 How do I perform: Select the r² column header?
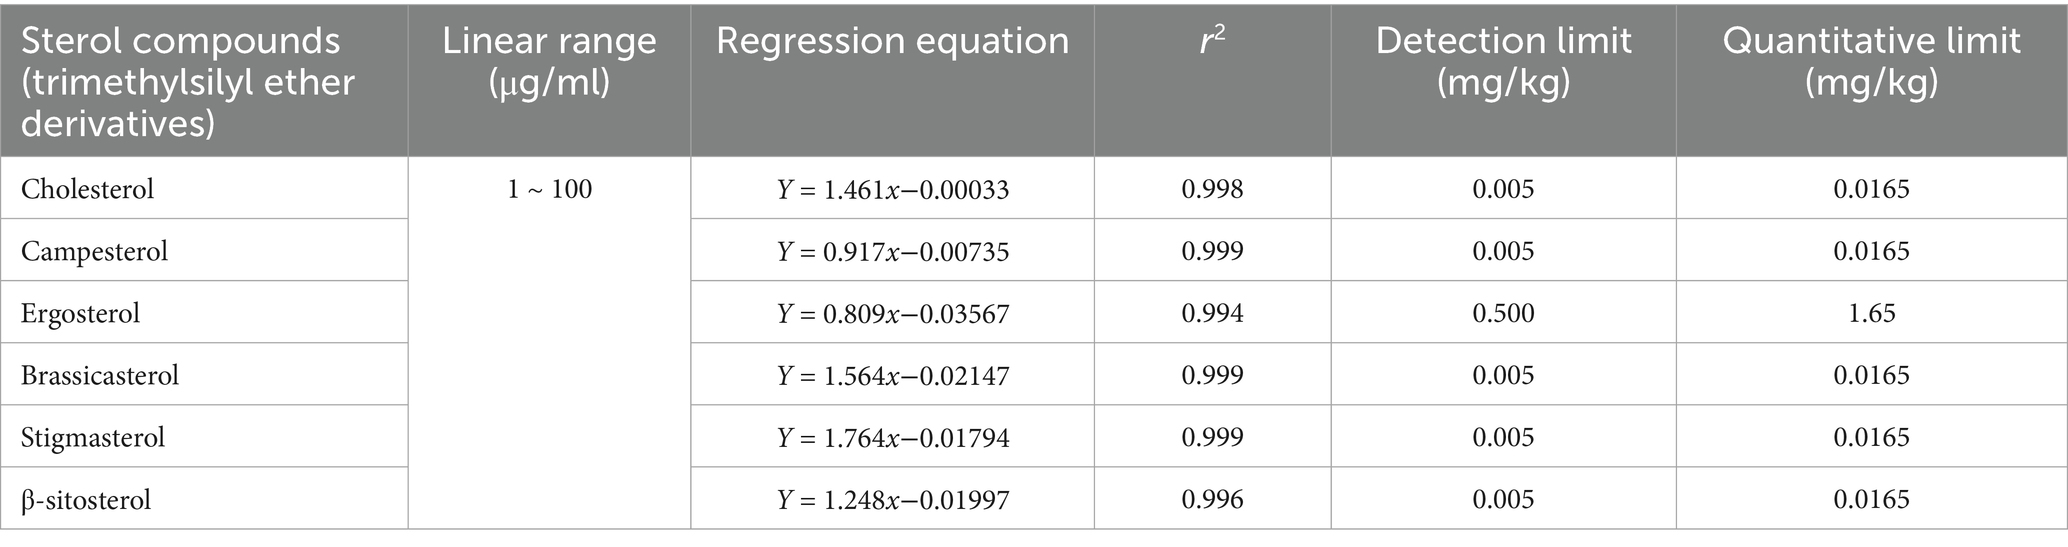(1212, 81)
